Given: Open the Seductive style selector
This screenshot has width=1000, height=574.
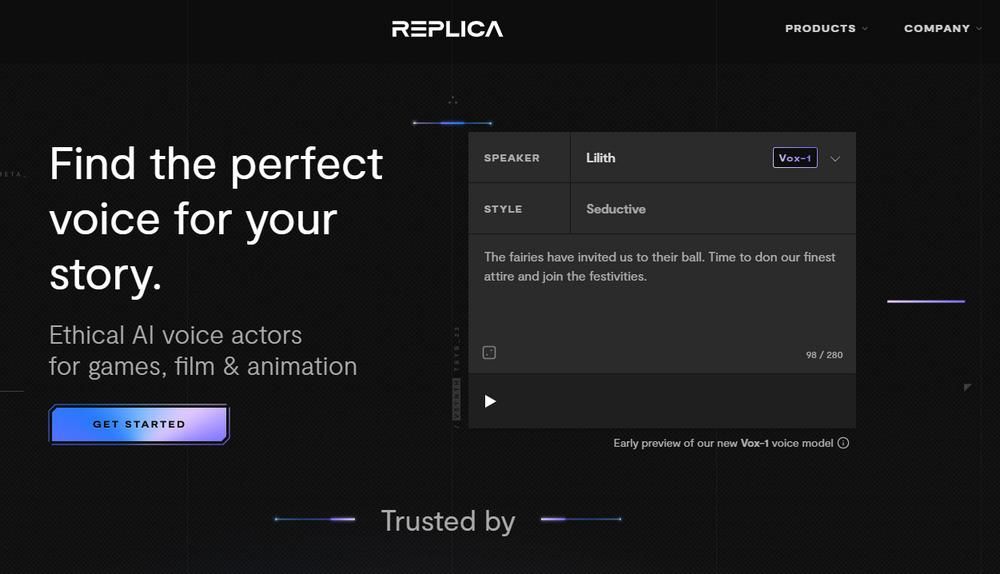Looking at the screenshot, I should pyautogui.click(x=713, y=209).
